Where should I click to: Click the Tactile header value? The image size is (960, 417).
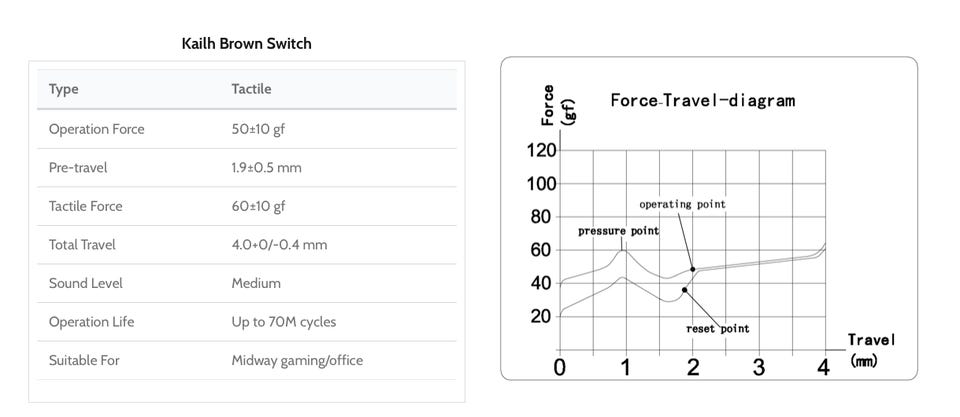pyautogui.click(x=251, y=89)
